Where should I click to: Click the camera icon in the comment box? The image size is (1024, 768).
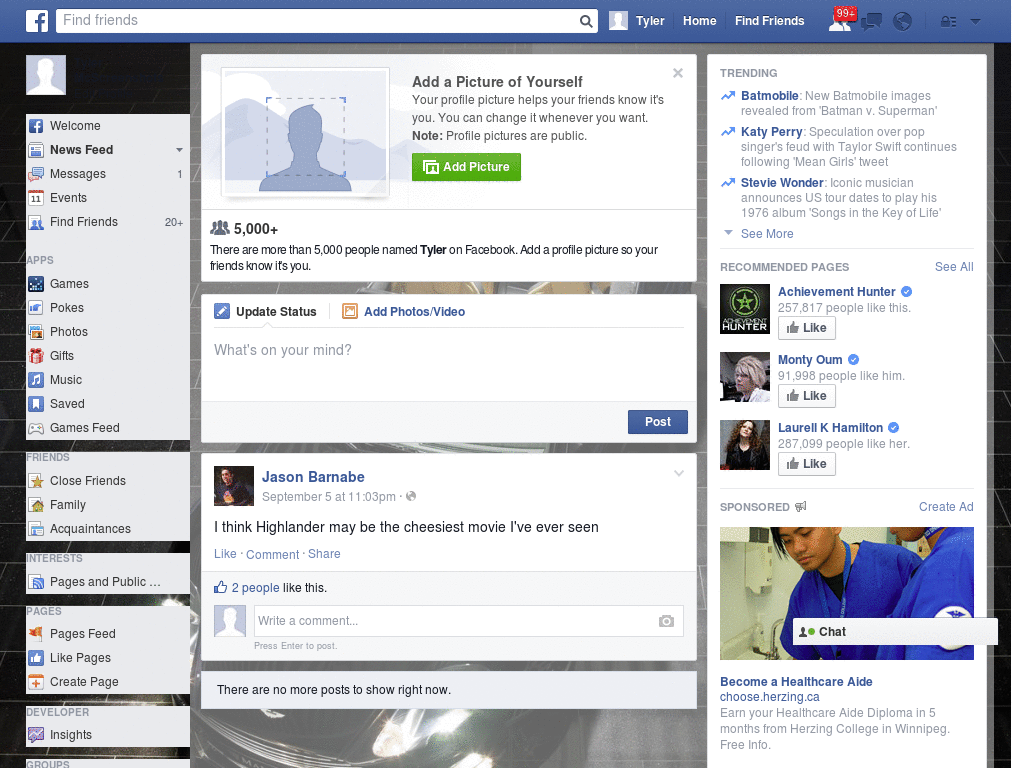666,621
